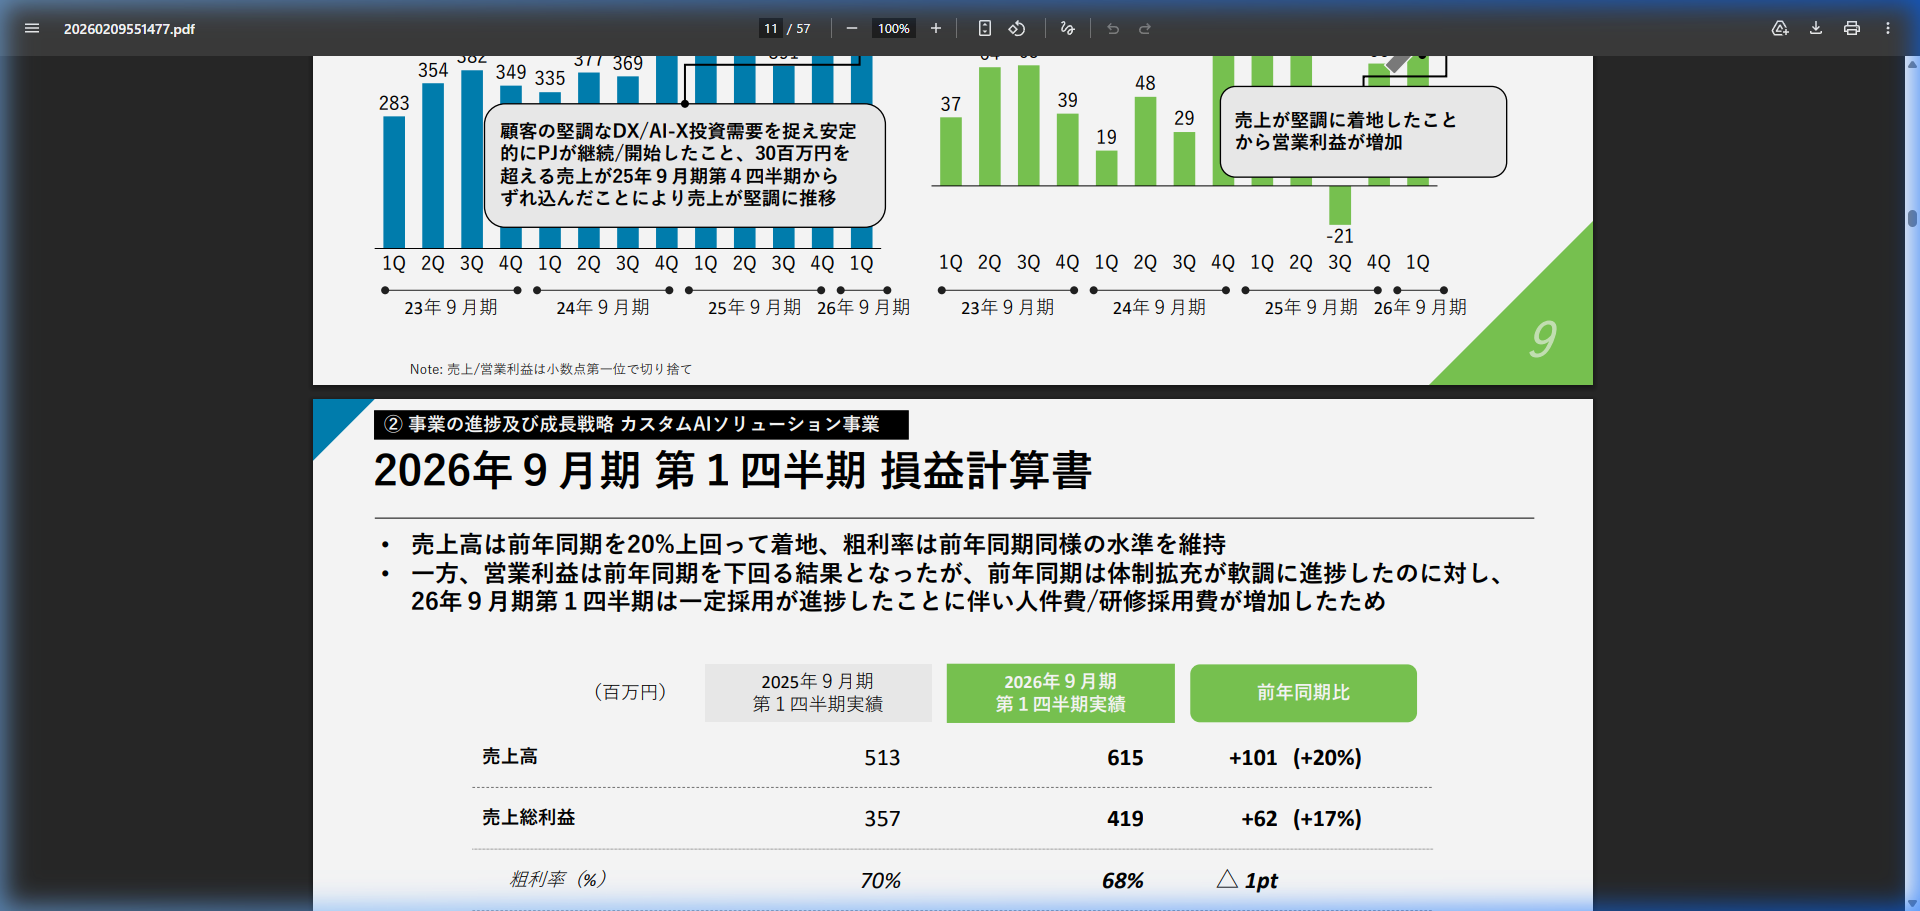Open the more actions three-dot menu

point(1889,28)
